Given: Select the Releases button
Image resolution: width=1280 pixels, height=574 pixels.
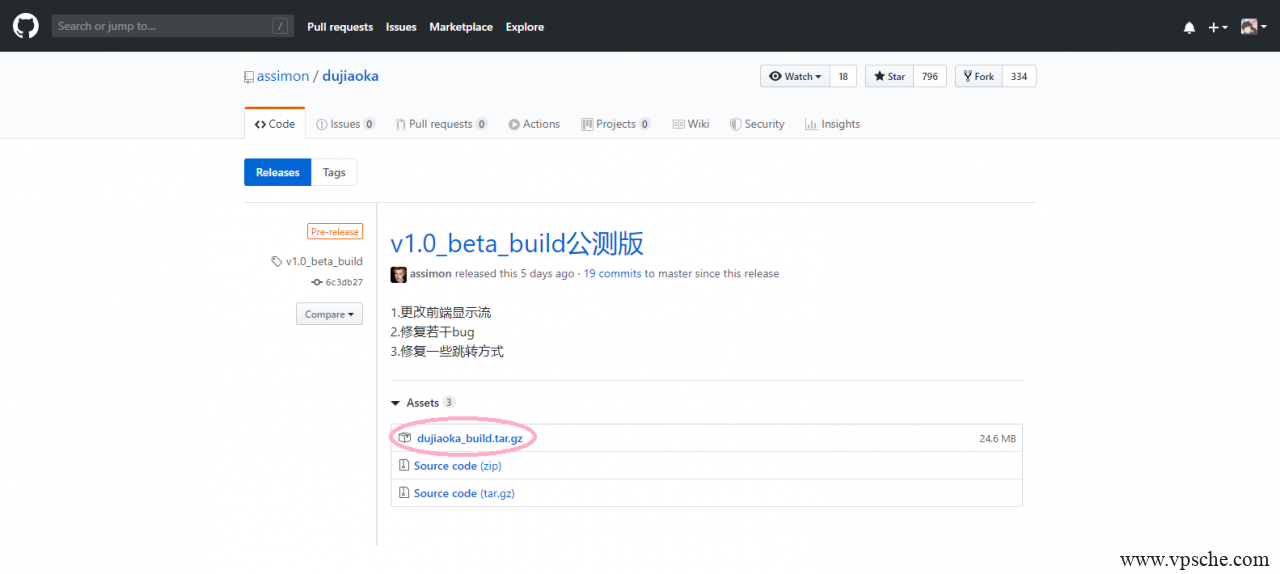Looking at the screenshot, I should coord(277,172).
